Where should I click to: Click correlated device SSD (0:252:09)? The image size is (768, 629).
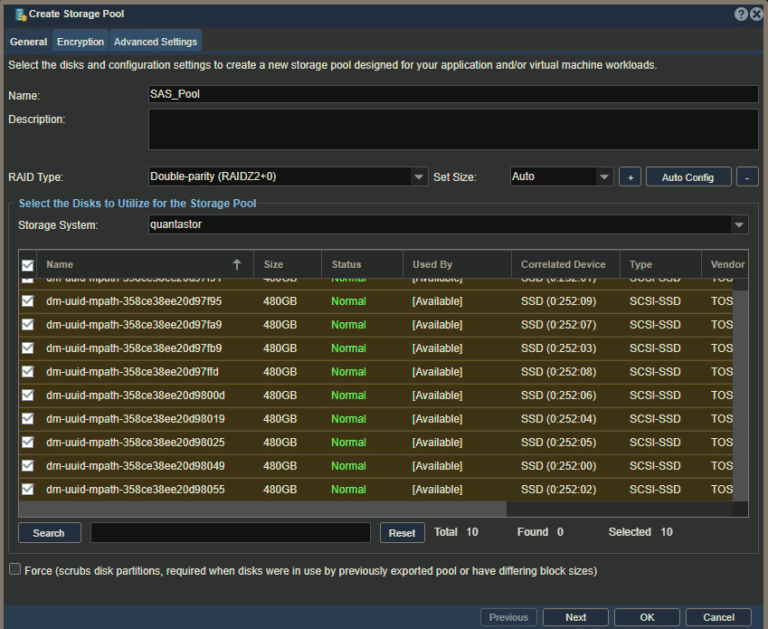point(558,301)
